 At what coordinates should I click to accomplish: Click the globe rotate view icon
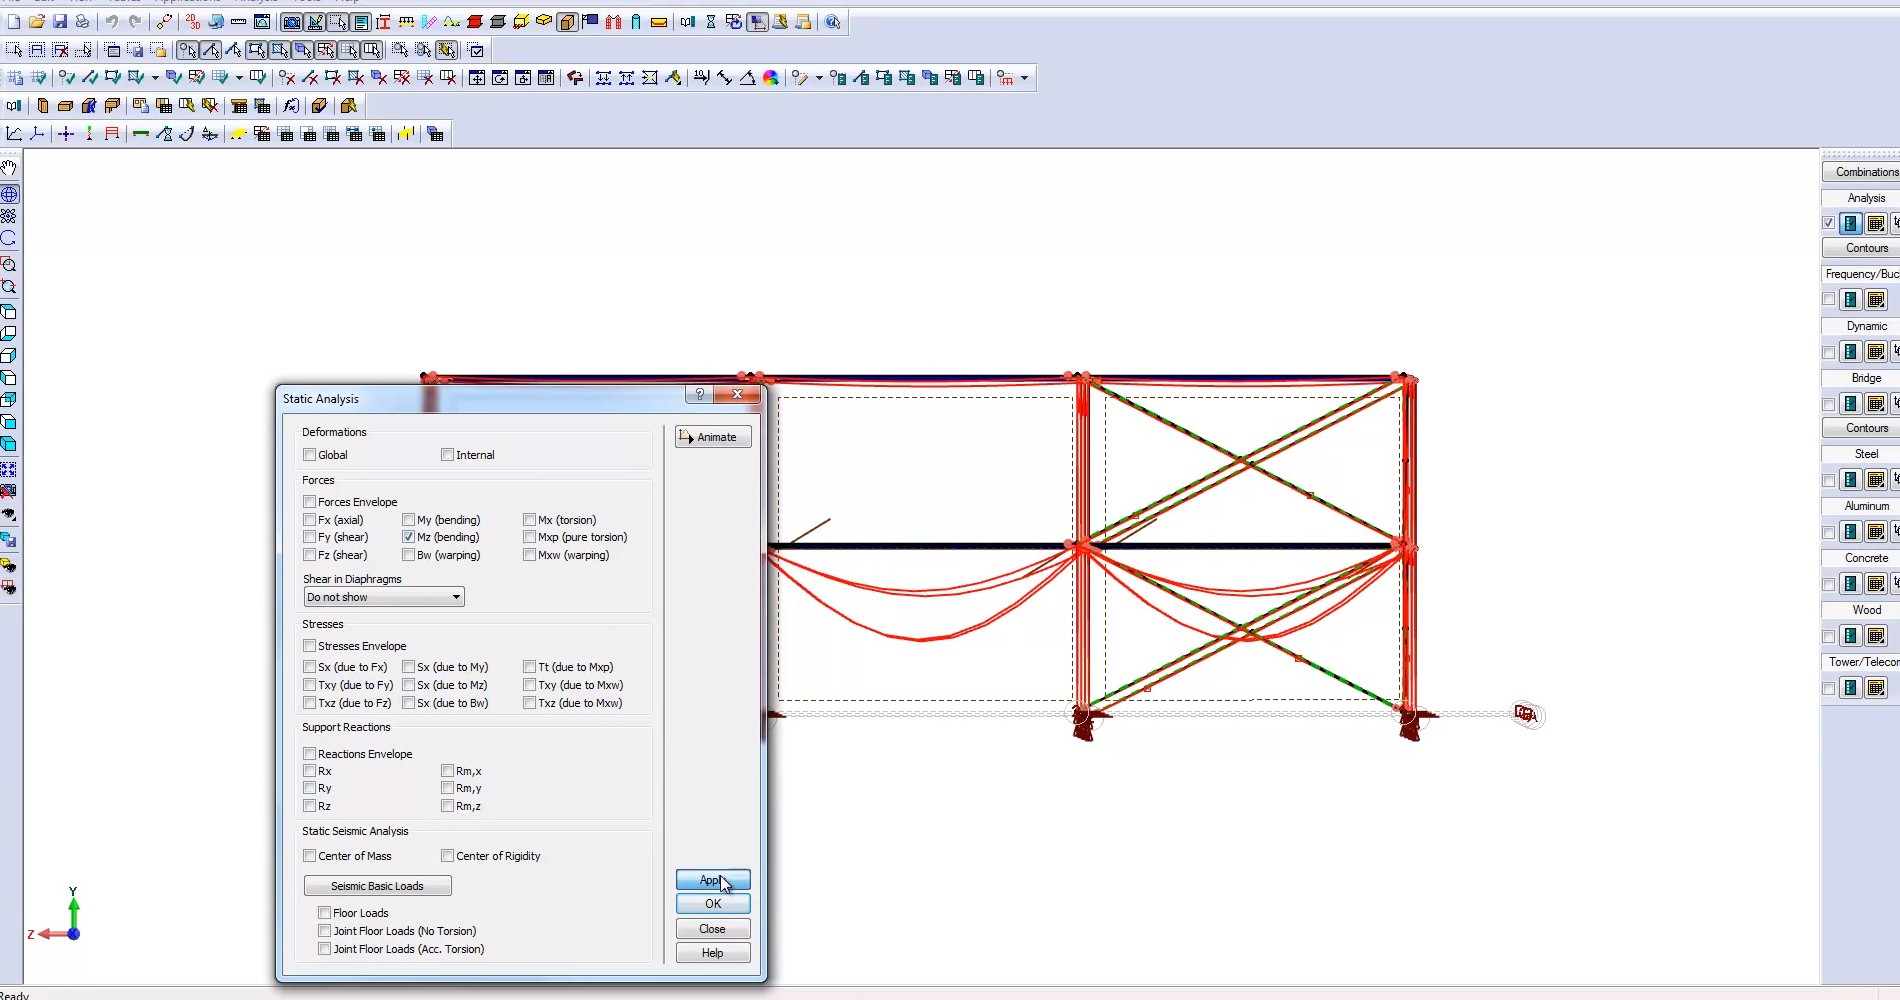(x=9, y=194)
